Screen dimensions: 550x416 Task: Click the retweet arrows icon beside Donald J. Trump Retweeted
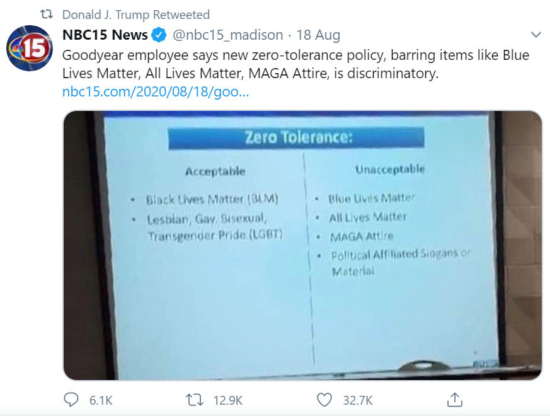click(46, 14)
